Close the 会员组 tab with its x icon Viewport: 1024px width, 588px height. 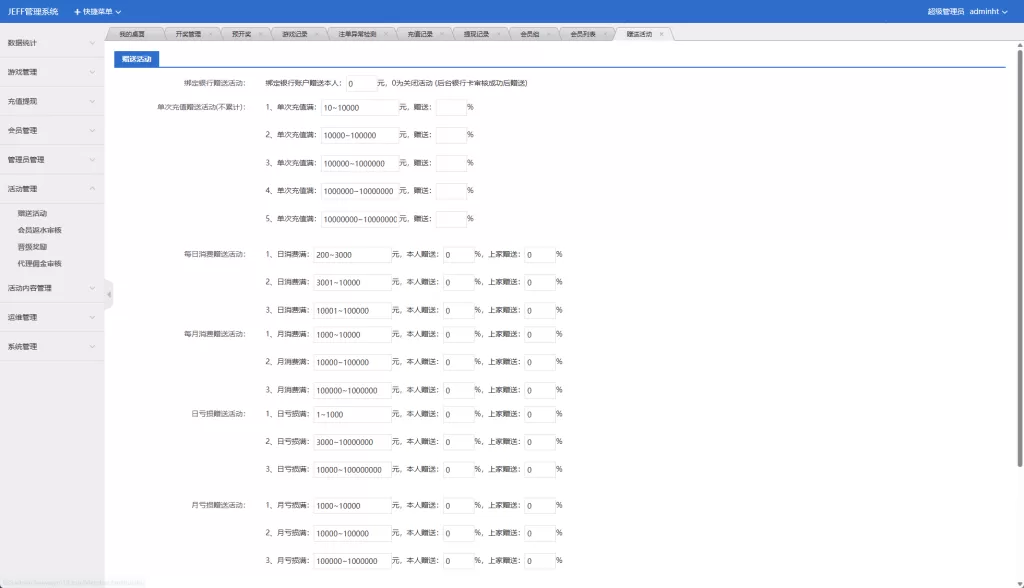[x=549, y=34]
